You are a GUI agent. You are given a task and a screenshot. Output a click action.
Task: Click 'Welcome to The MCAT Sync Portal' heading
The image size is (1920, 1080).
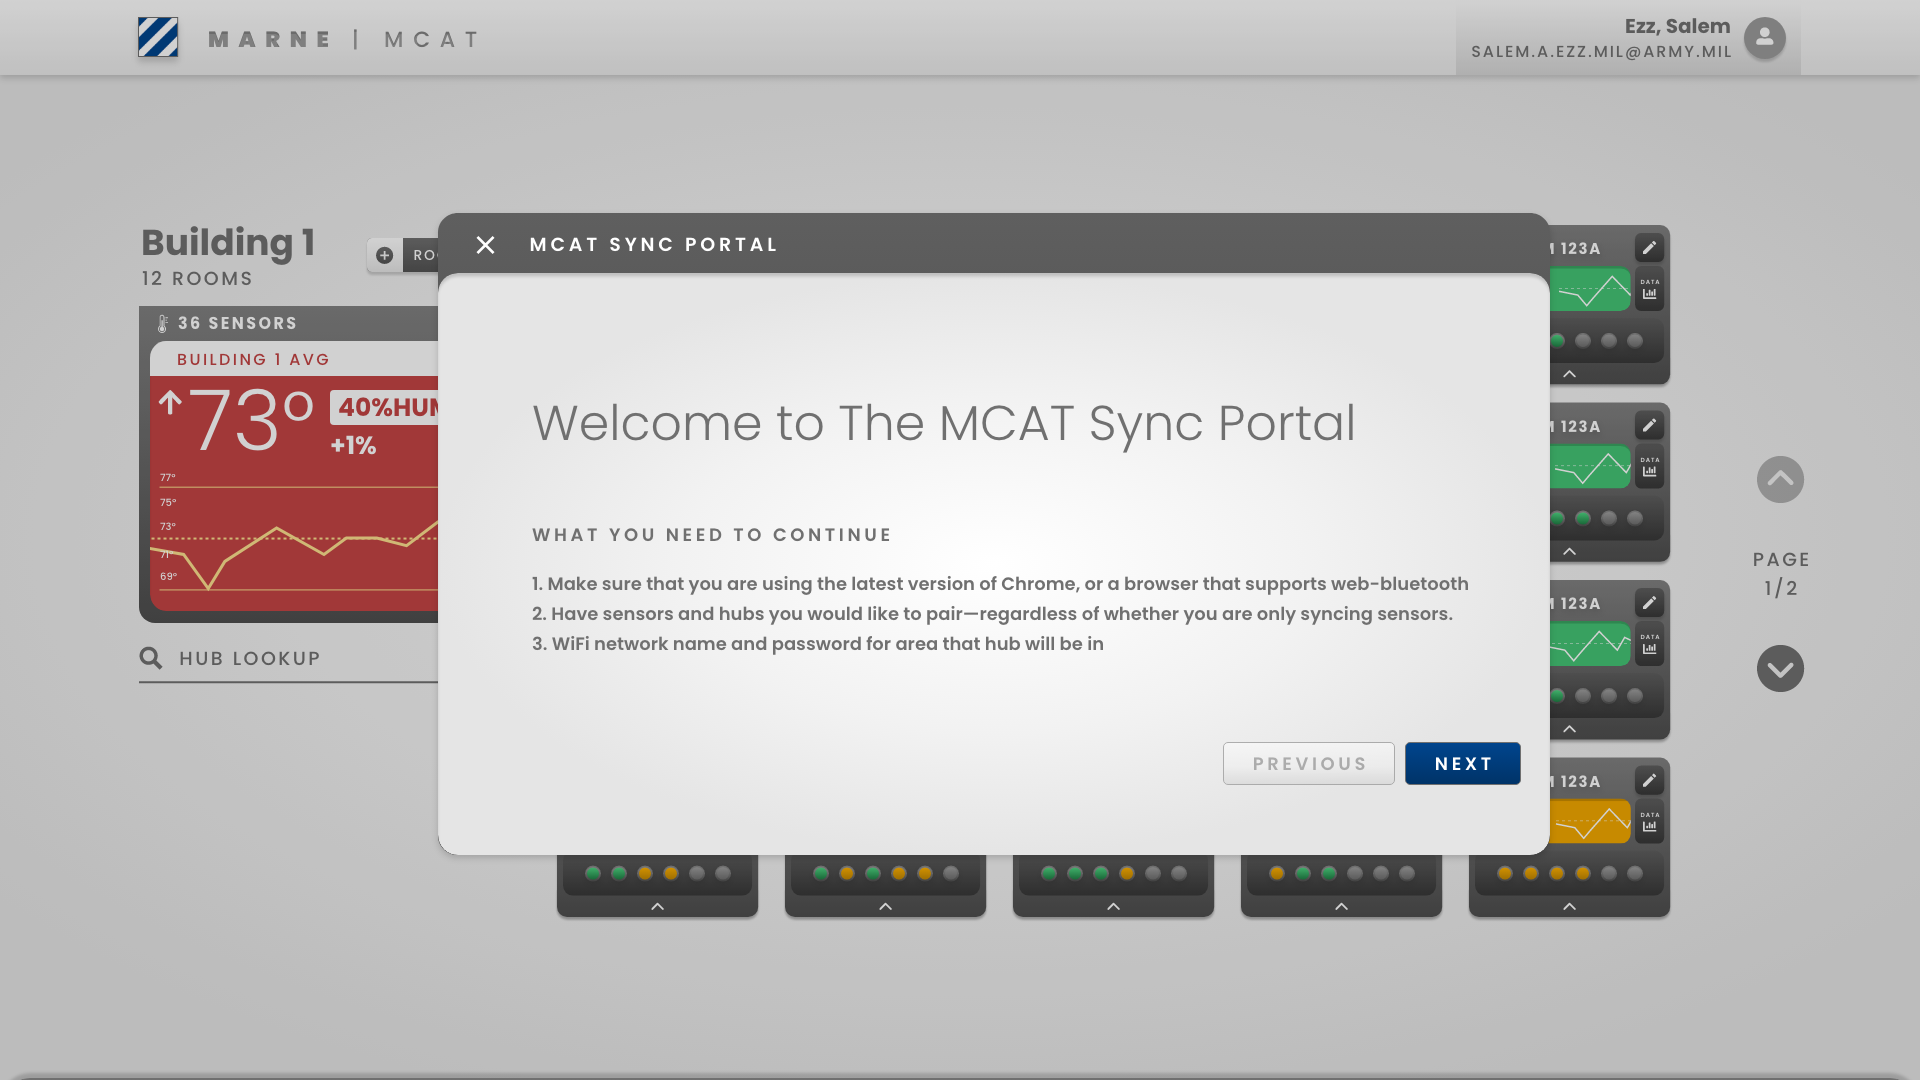tap(943, 424)
